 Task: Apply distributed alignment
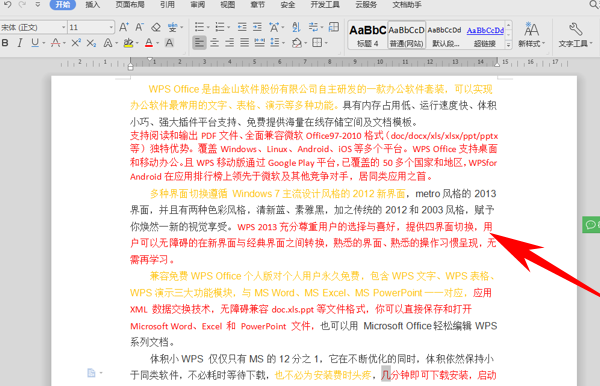coord(260,43)
